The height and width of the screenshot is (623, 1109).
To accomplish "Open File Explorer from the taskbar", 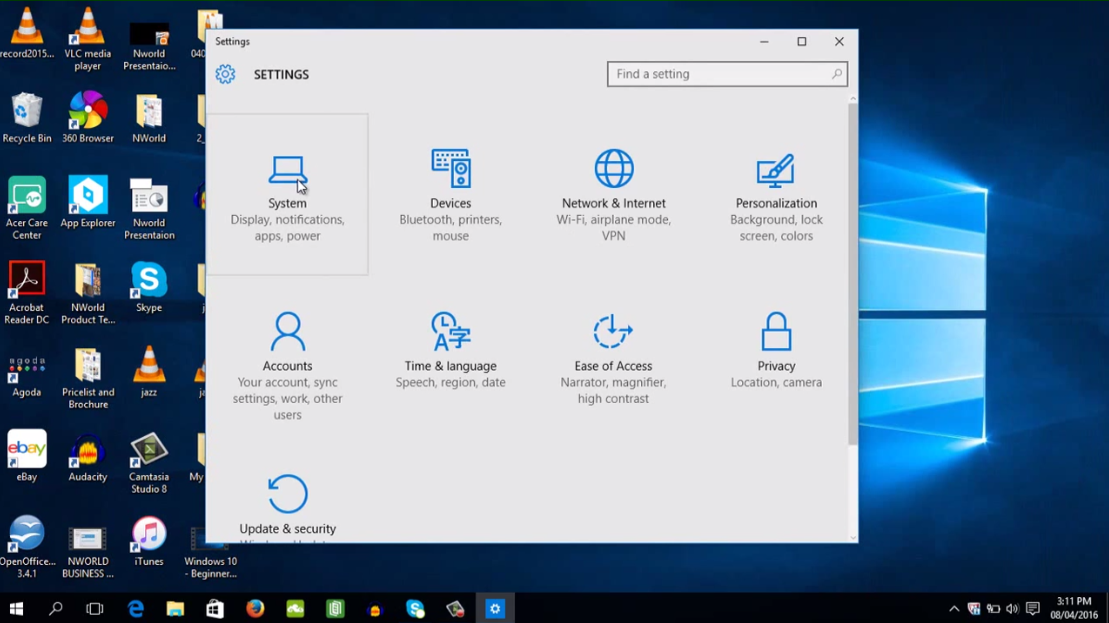I will pos(175,608).
